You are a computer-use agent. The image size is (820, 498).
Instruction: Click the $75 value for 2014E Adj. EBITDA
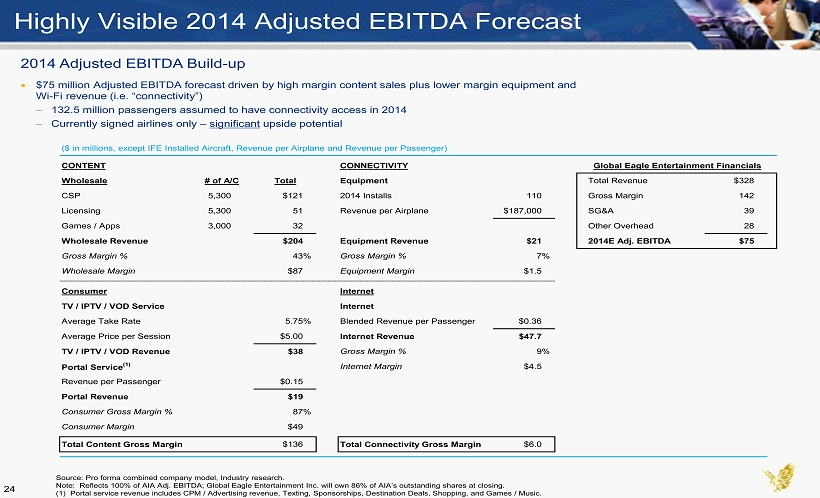click(x=746, y=241)
